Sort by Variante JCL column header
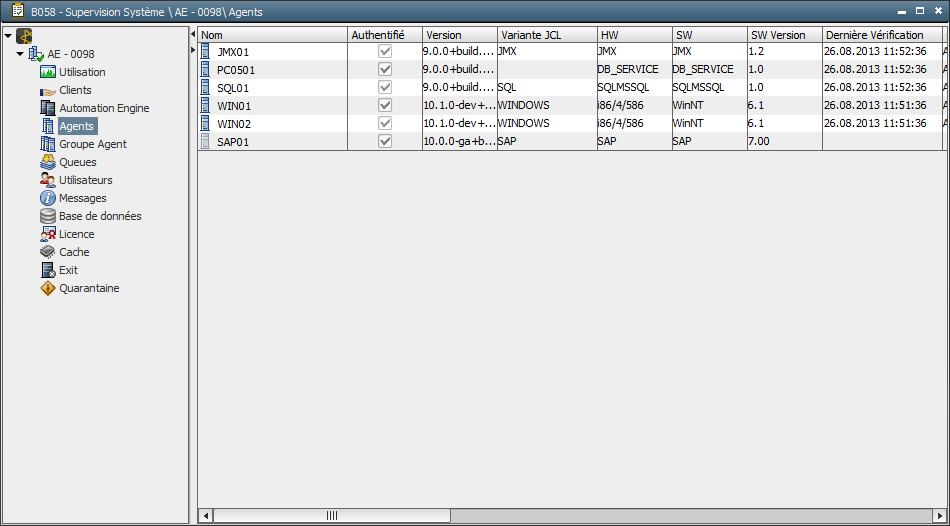The width and height of the screenshot is (950, 526). tap(547, 35)
